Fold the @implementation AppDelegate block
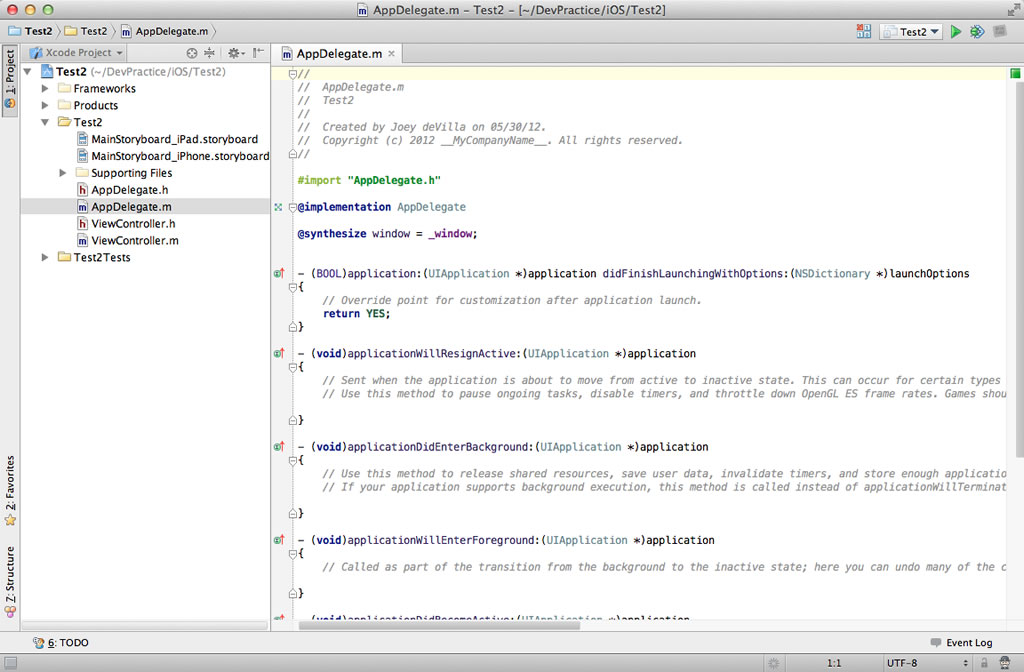 pos(293,207)
